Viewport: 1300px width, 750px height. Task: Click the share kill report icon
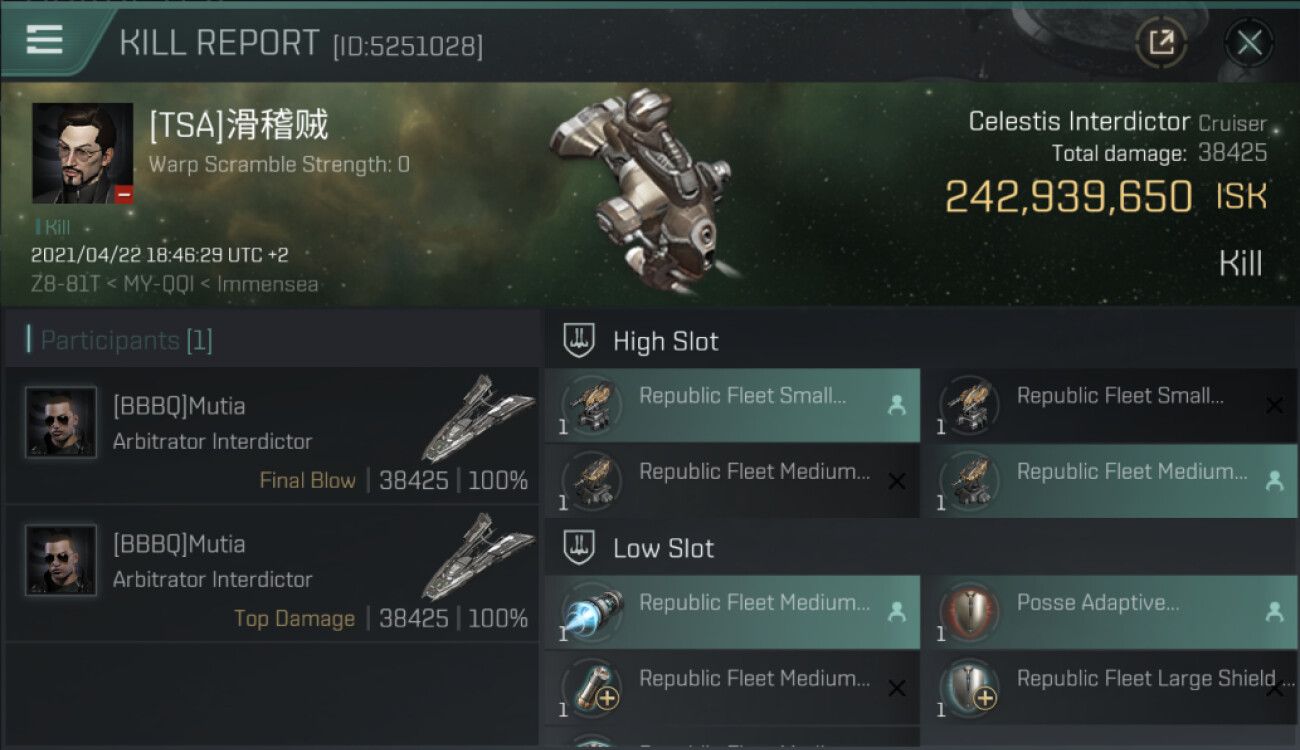click(1161, 42)
